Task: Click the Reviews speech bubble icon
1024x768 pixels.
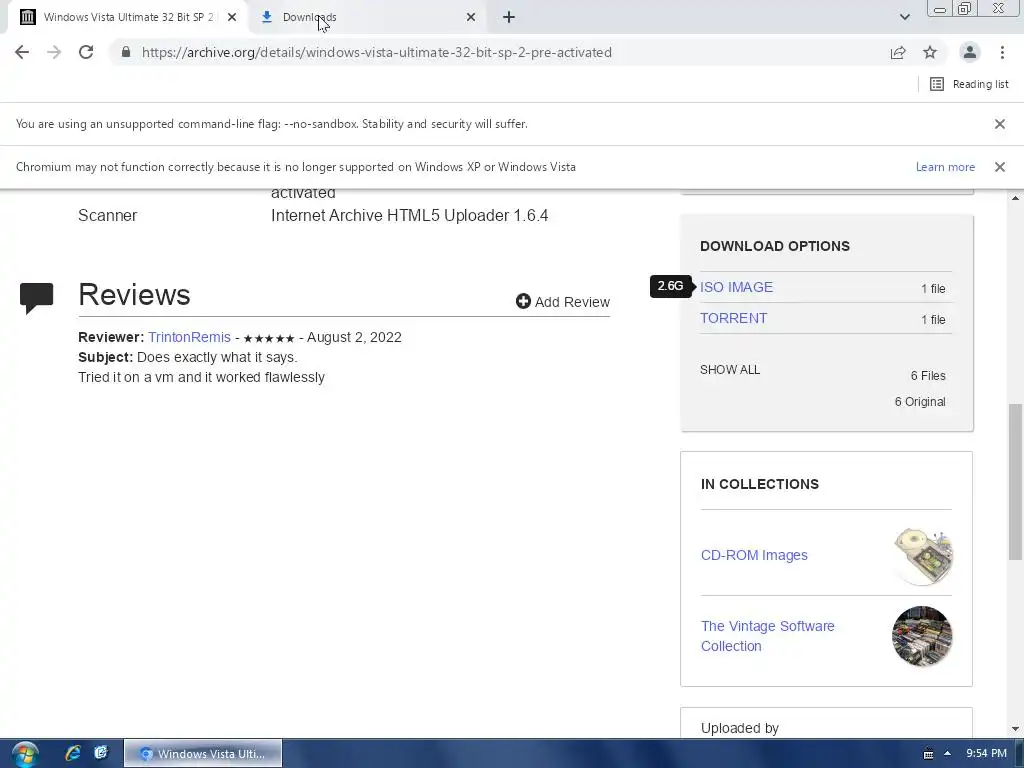Action: click(37, 298)
